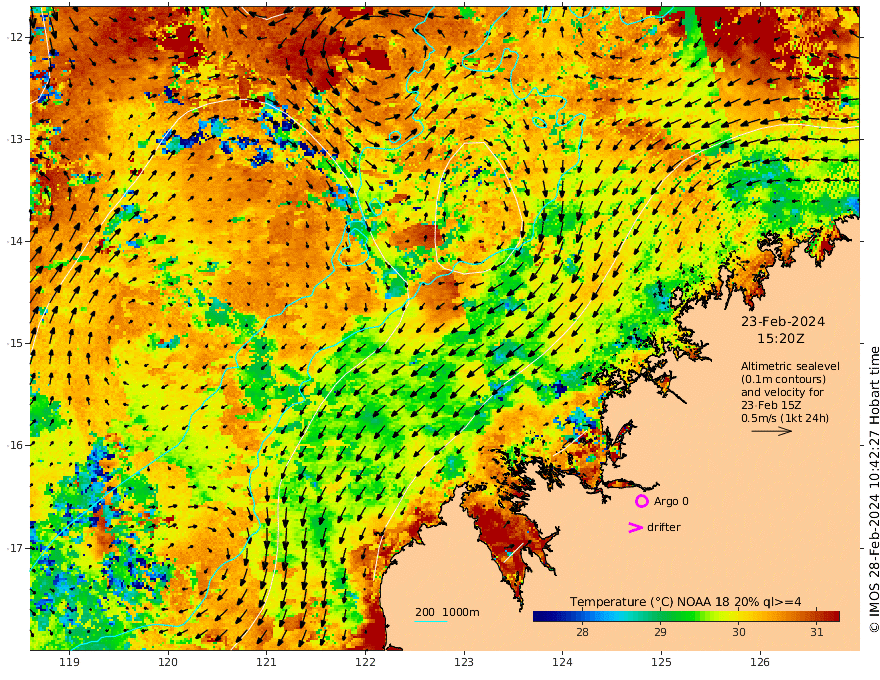This screenshot has width=880, height=680.
Task: Click latitude label -17
Action: pos(15,548)
